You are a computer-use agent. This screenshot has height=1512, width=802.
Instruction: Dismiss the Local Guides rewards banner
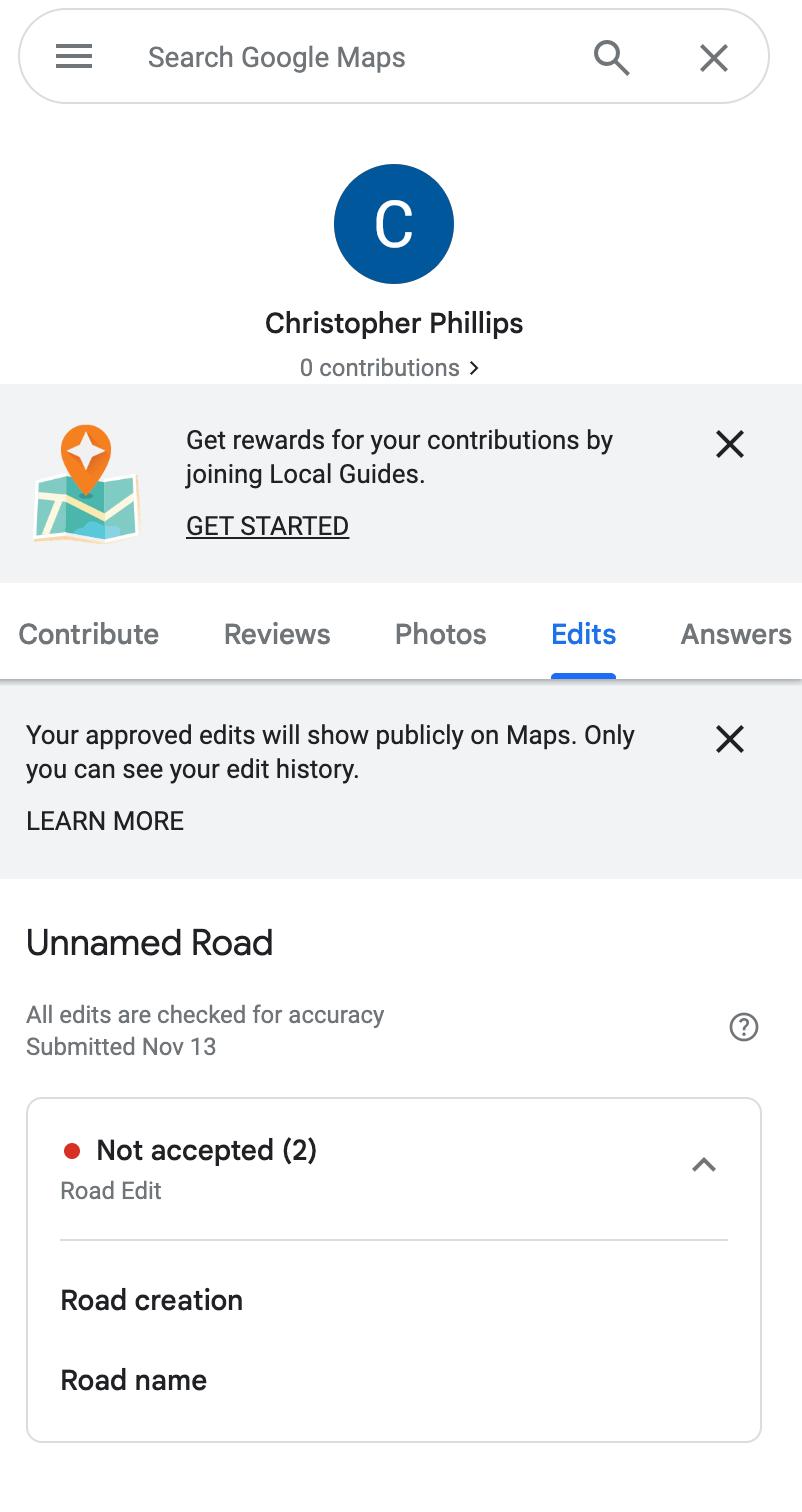(730, 444)
